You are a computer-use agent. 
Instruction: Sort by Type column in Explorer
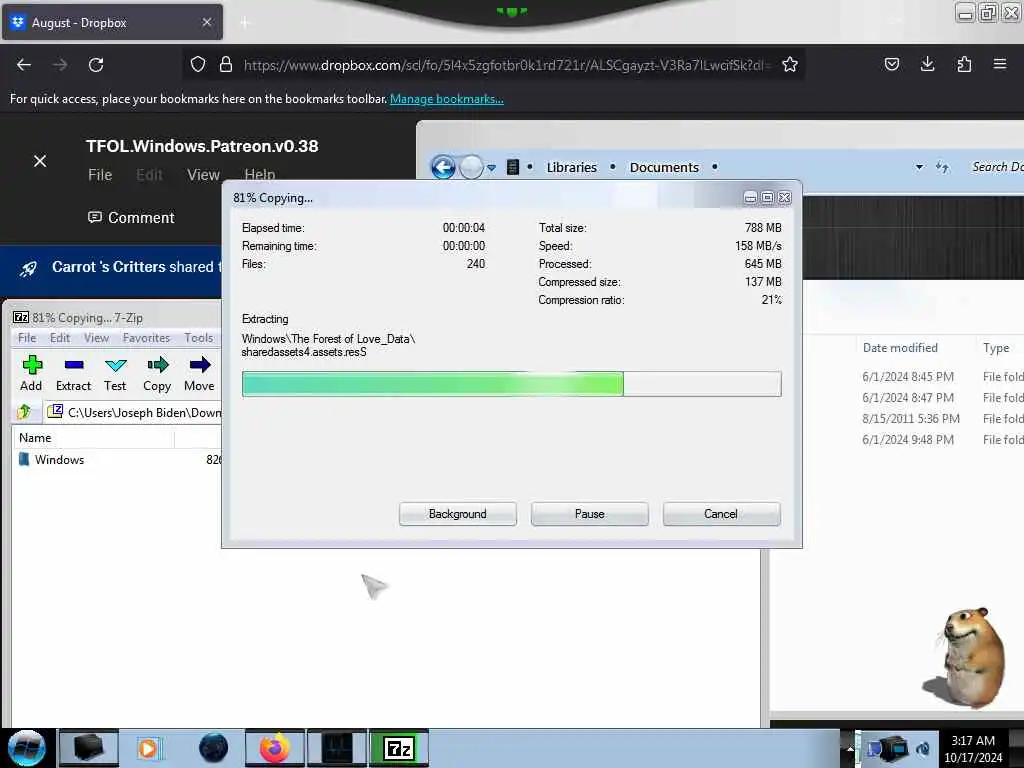(x=999, y=348)
